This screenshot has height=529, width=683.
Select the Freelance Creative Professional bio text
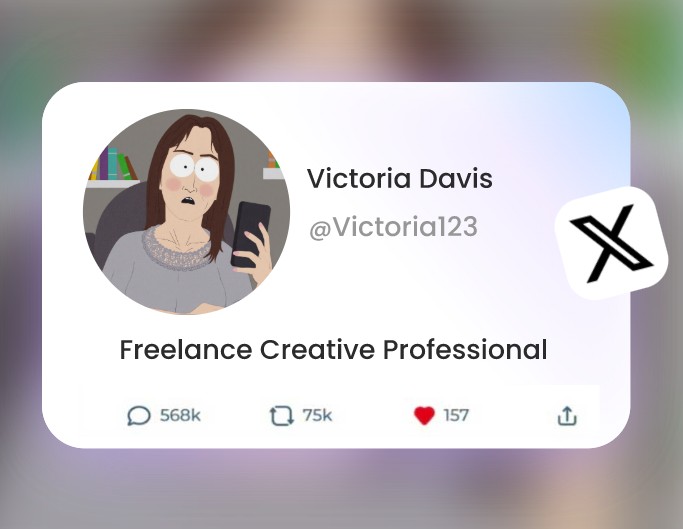(x=333, y=350)
